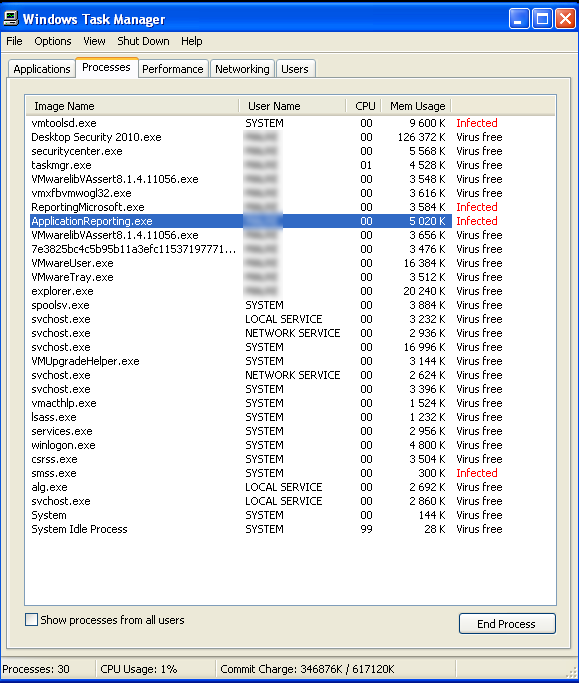579x683 pixels.
Task: Sort by Image Name column header
Action: pyautogui.click(x=132, y=106)
